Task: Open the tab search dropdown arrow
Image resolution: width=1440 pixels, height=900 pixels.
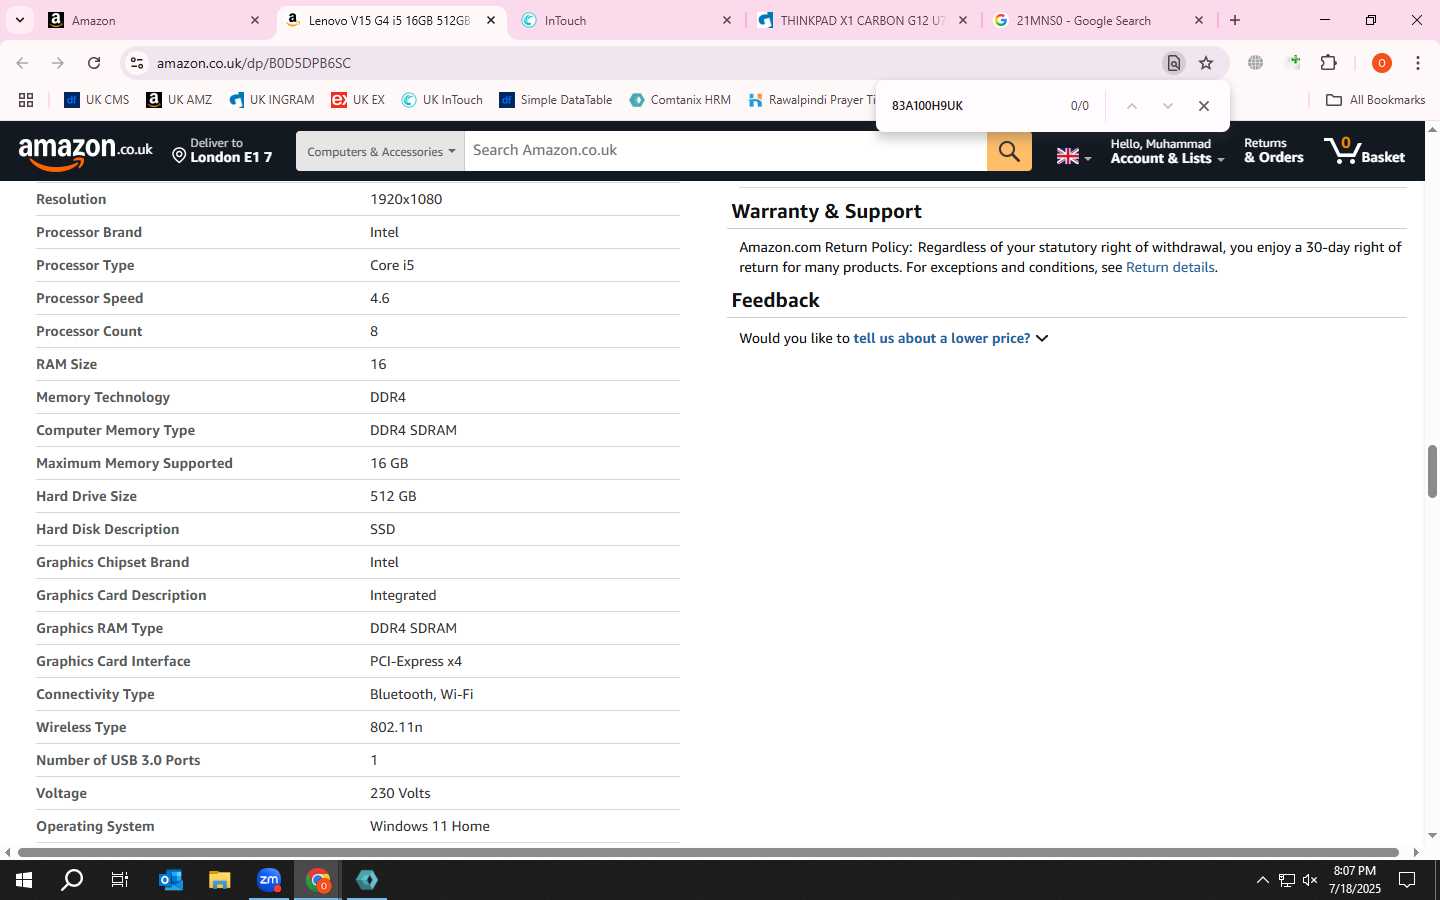Action: [x=20, y=20]
